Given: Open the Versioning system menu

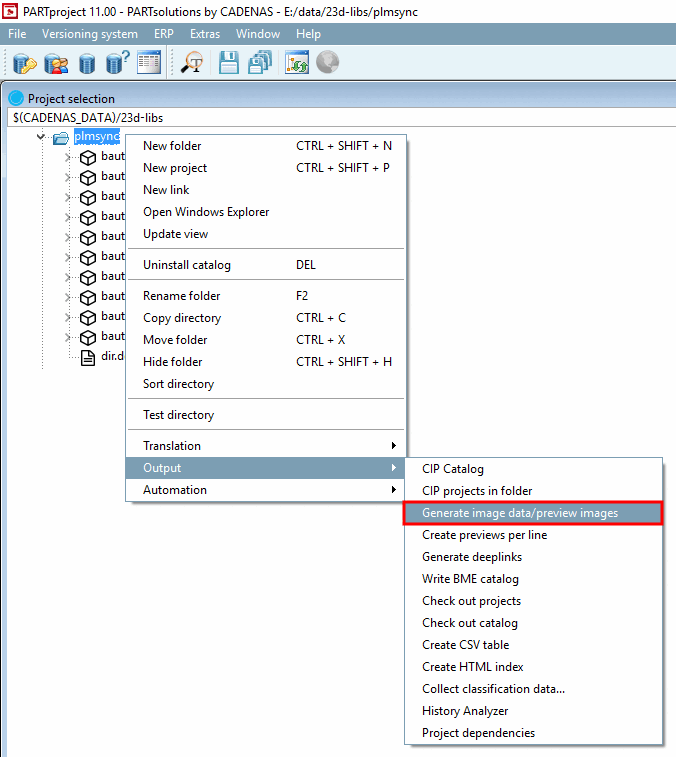Looking at the screenshot, I should coord(90,34).
